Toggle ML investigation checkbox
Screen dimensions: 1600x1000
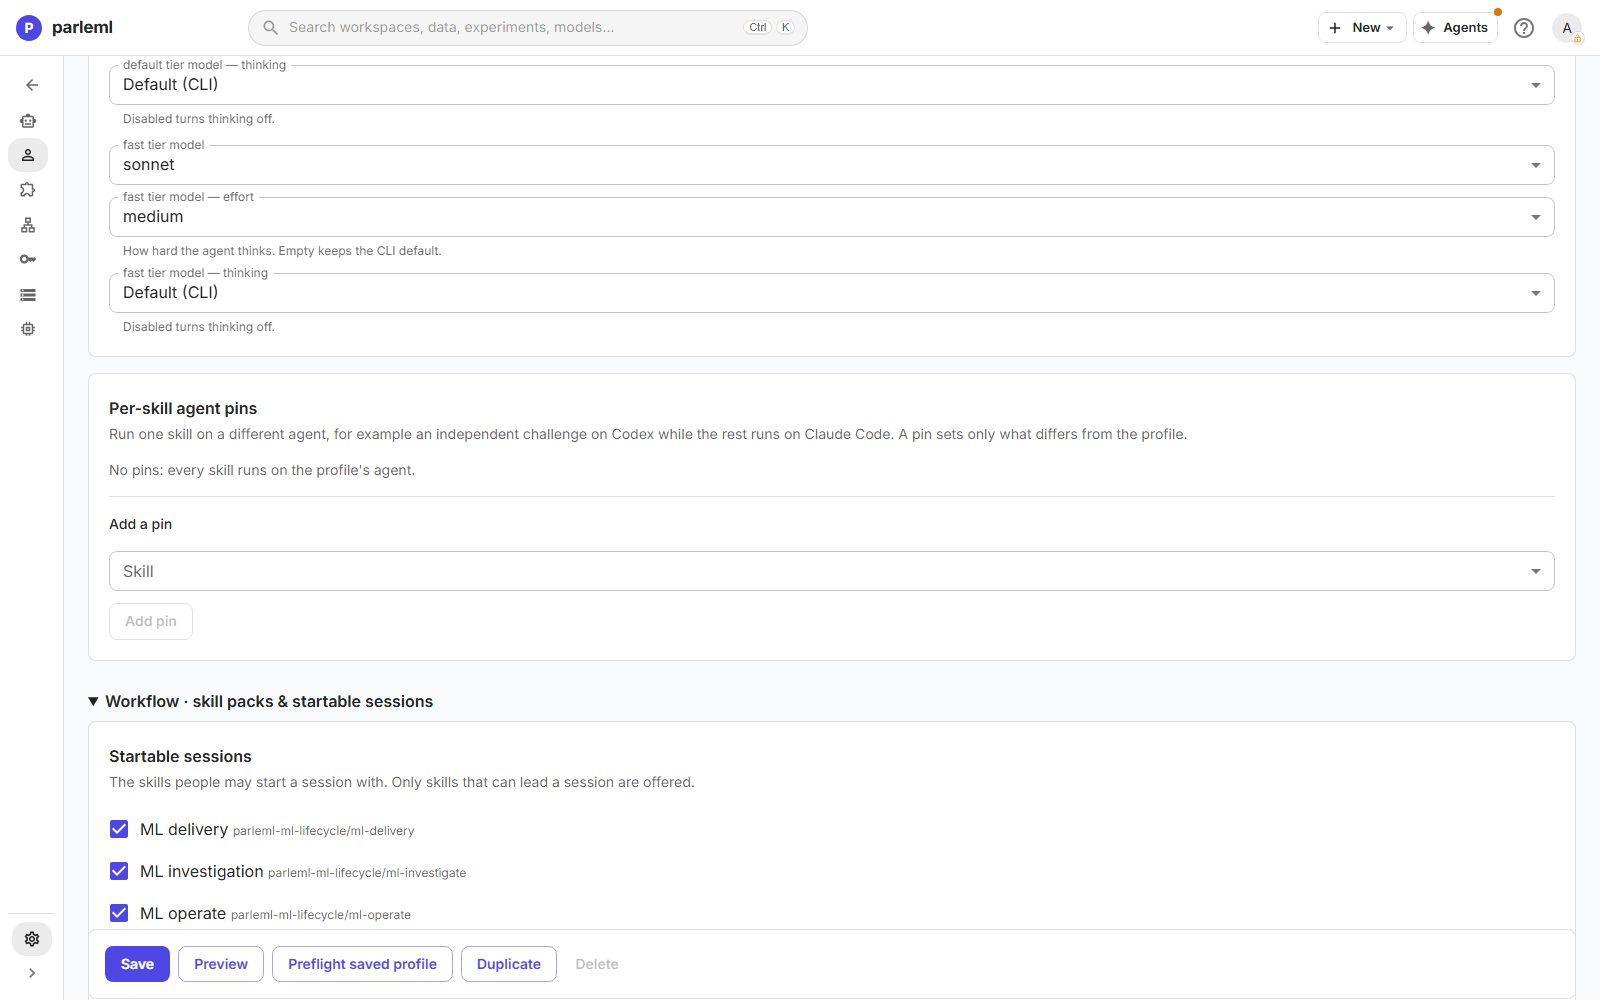tap(119, 871)
